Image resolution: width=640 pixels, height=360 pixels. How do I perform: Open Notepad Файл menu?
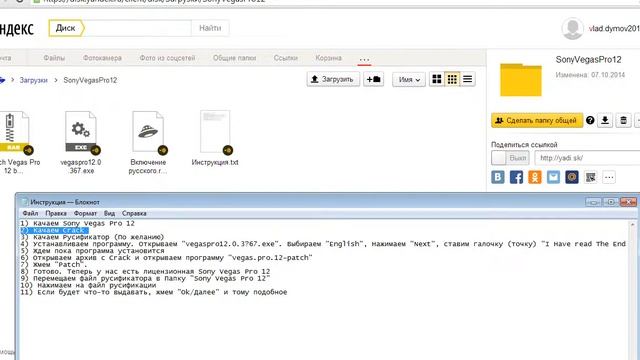pyautogui.click(x=30, y=213)
